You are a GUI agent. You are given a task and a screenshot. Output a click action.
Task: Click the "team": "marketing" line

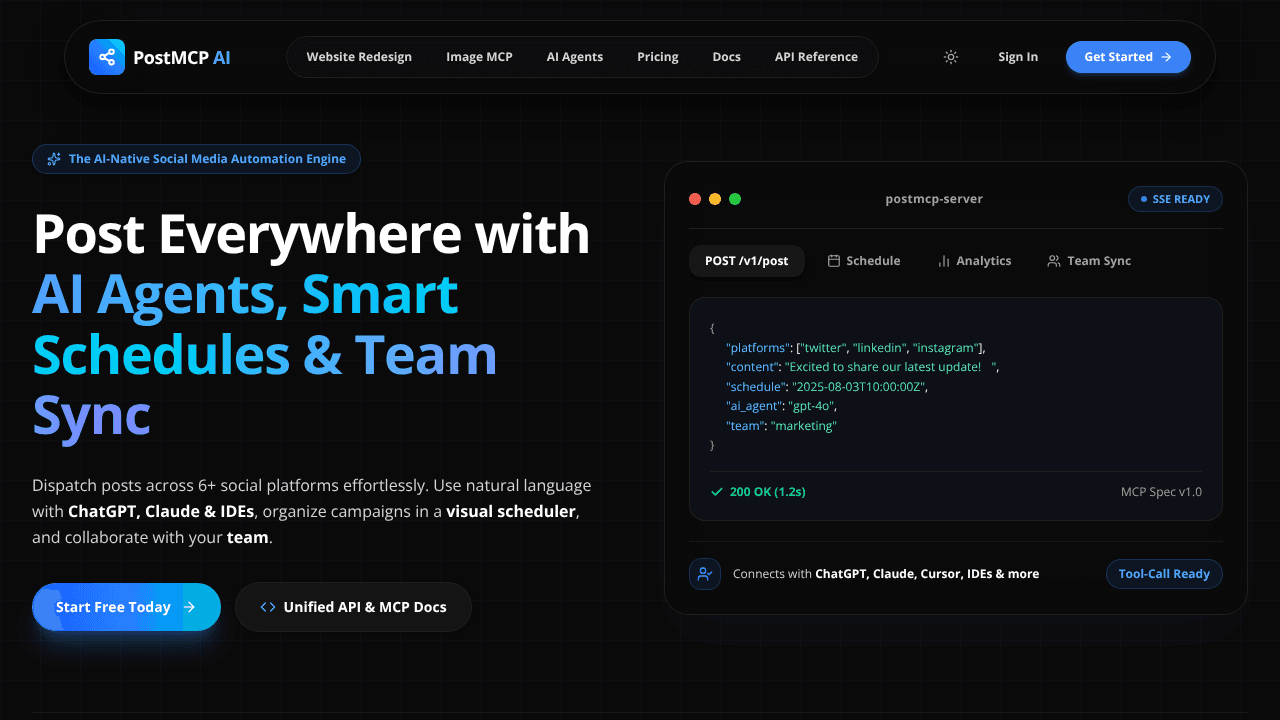(x=781, y=425)
